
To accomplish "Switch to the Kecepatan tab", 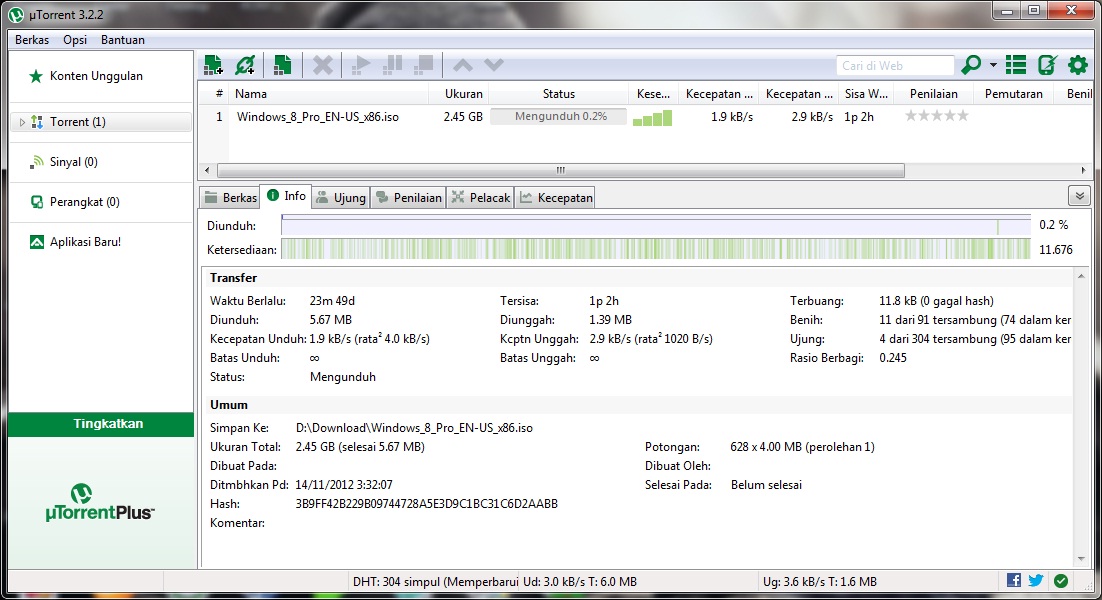I will pos(556,197).
